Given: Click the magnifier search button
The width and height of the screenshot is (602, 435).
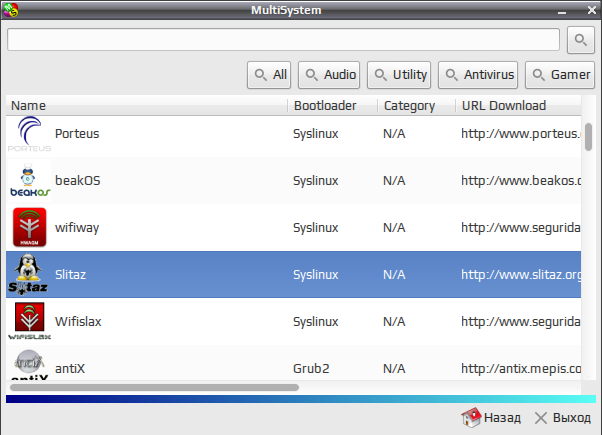Looking at the screenshot, I should (x=580, y=40).
